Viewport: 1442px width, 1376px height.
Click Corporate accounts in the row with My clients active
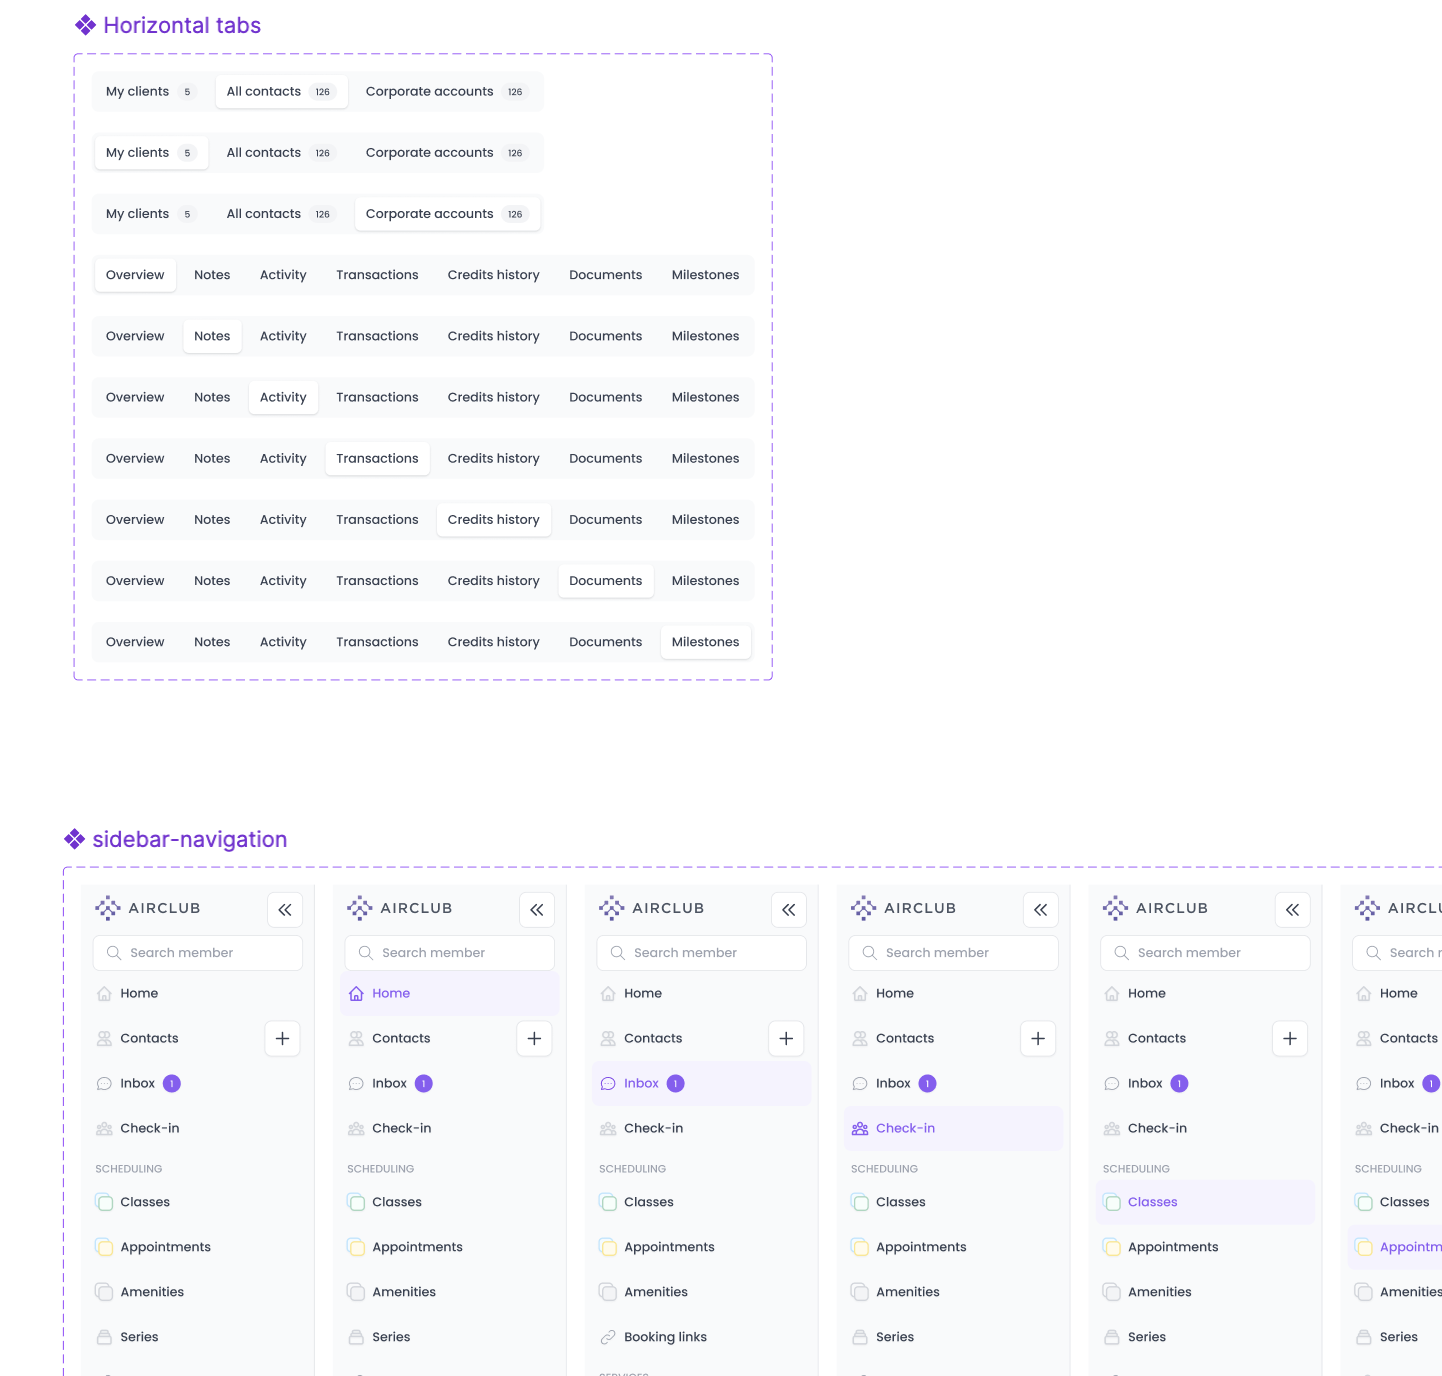tap(447, 152)
